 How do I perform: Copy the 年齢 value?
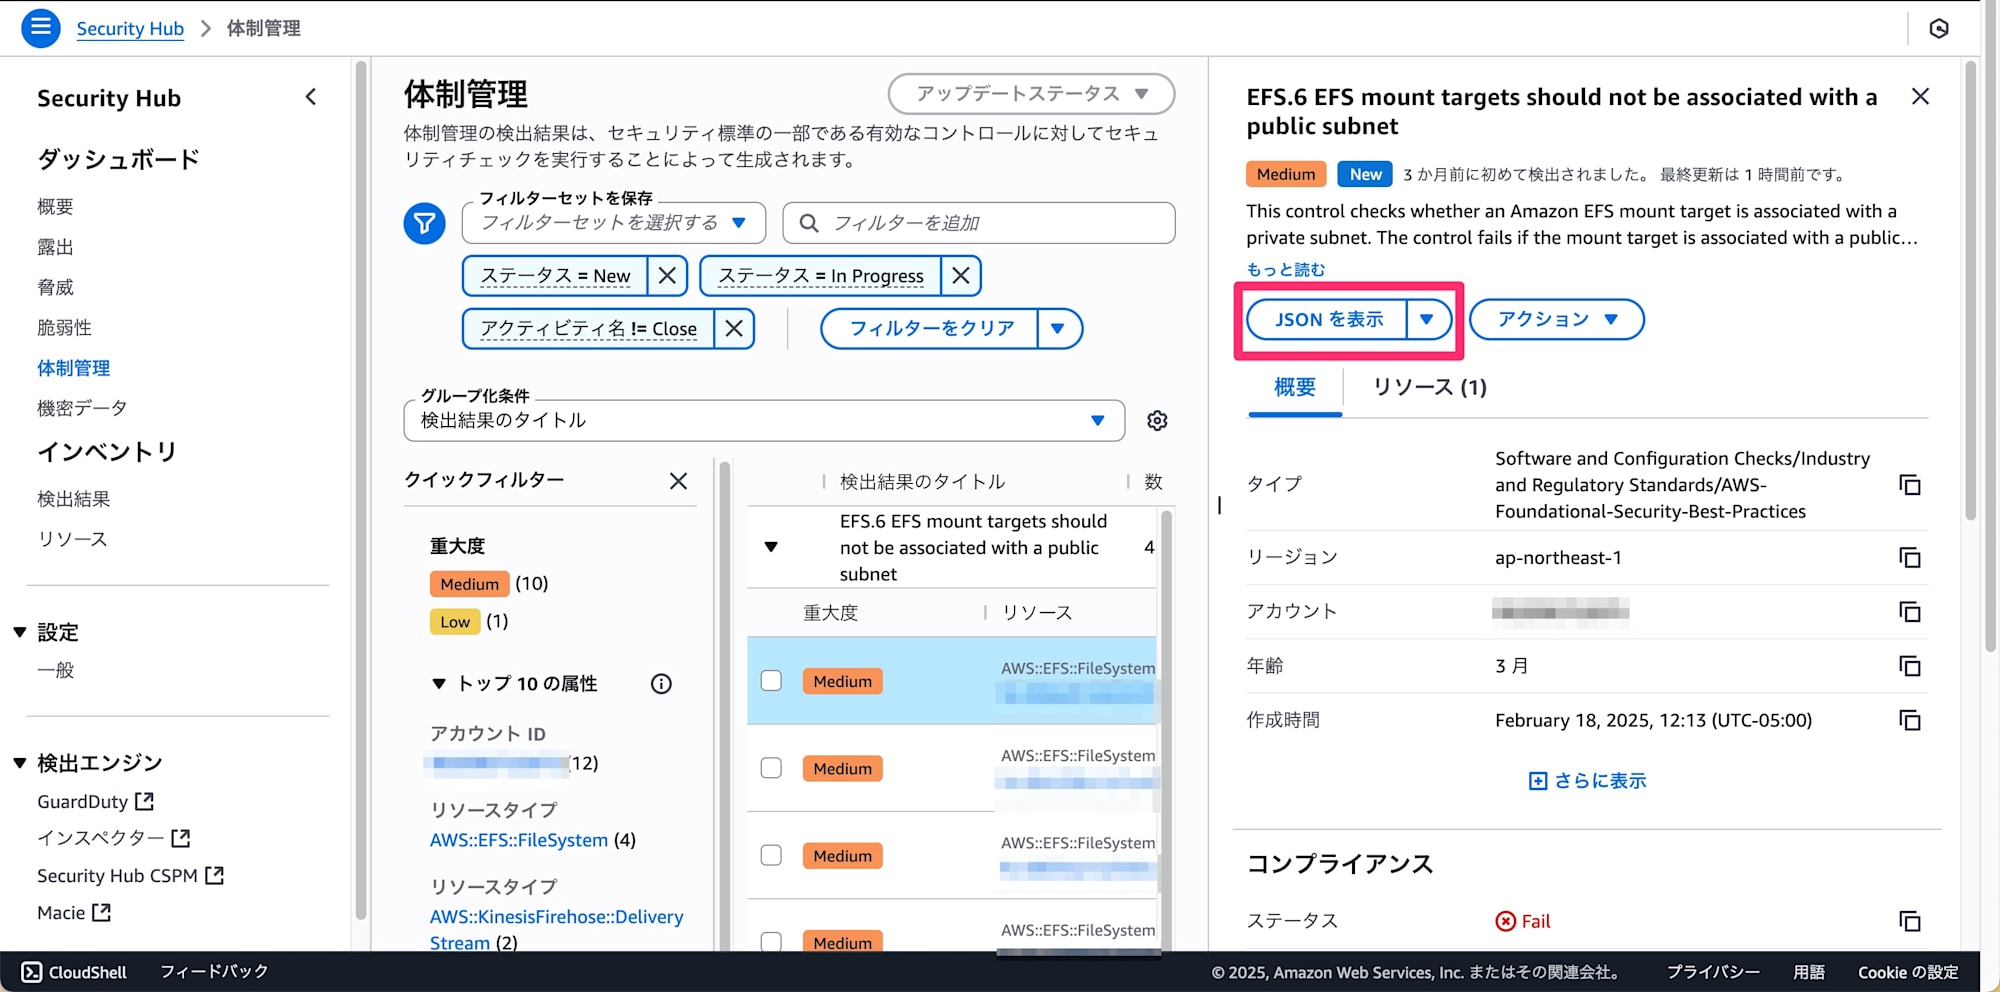click(x=1910, y=666)
